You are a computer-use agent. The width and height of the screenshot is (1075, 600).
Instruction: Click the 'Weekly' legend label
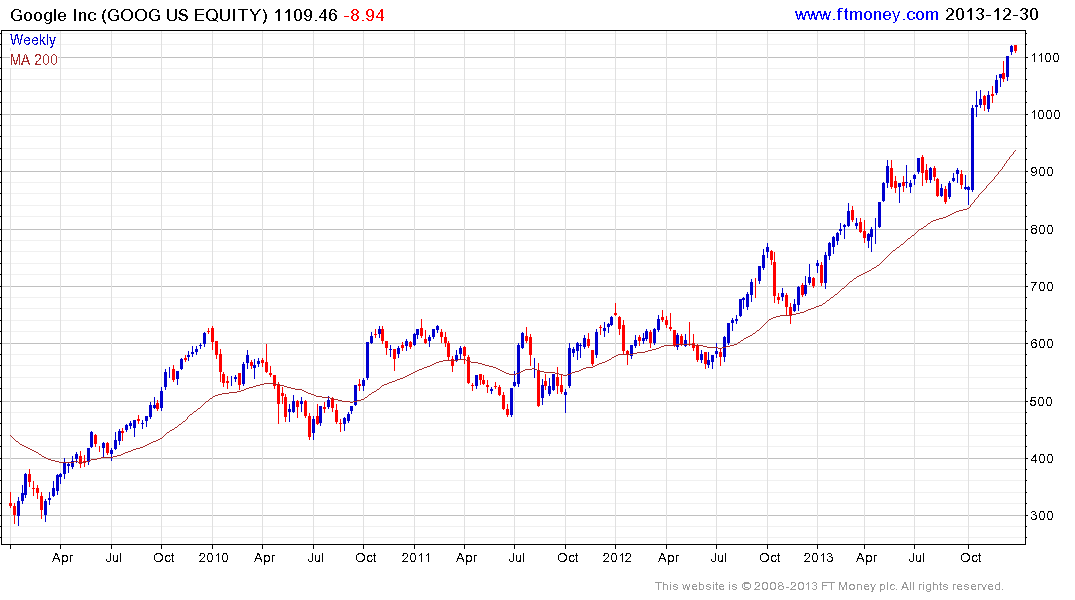[x=33, y=40]
